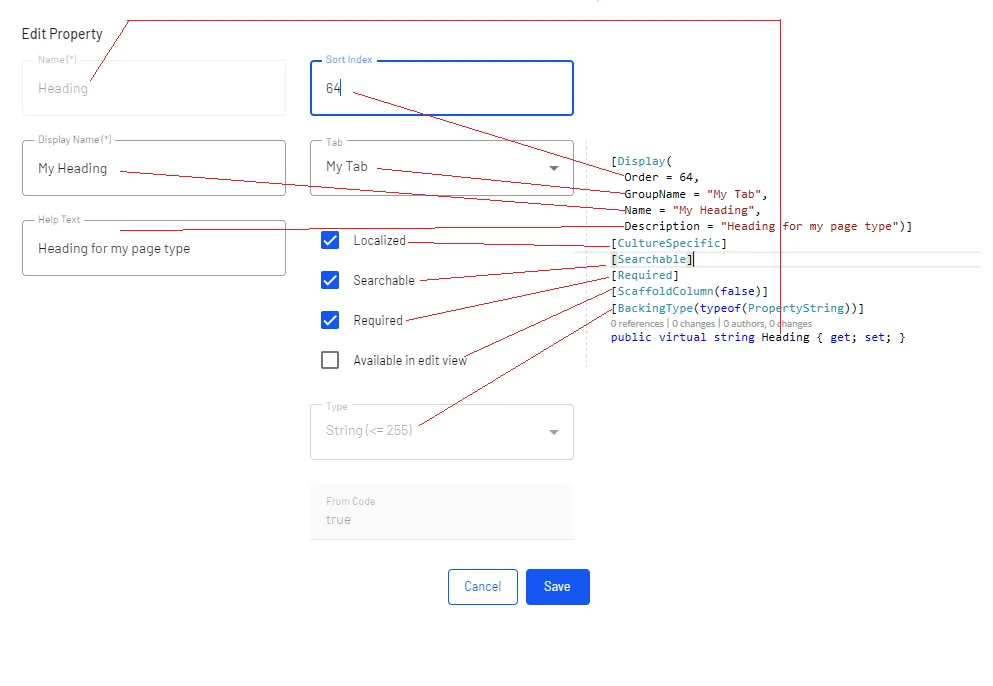Cancel editing the property
The image size is (993, 686).
(x=483, y=587)
